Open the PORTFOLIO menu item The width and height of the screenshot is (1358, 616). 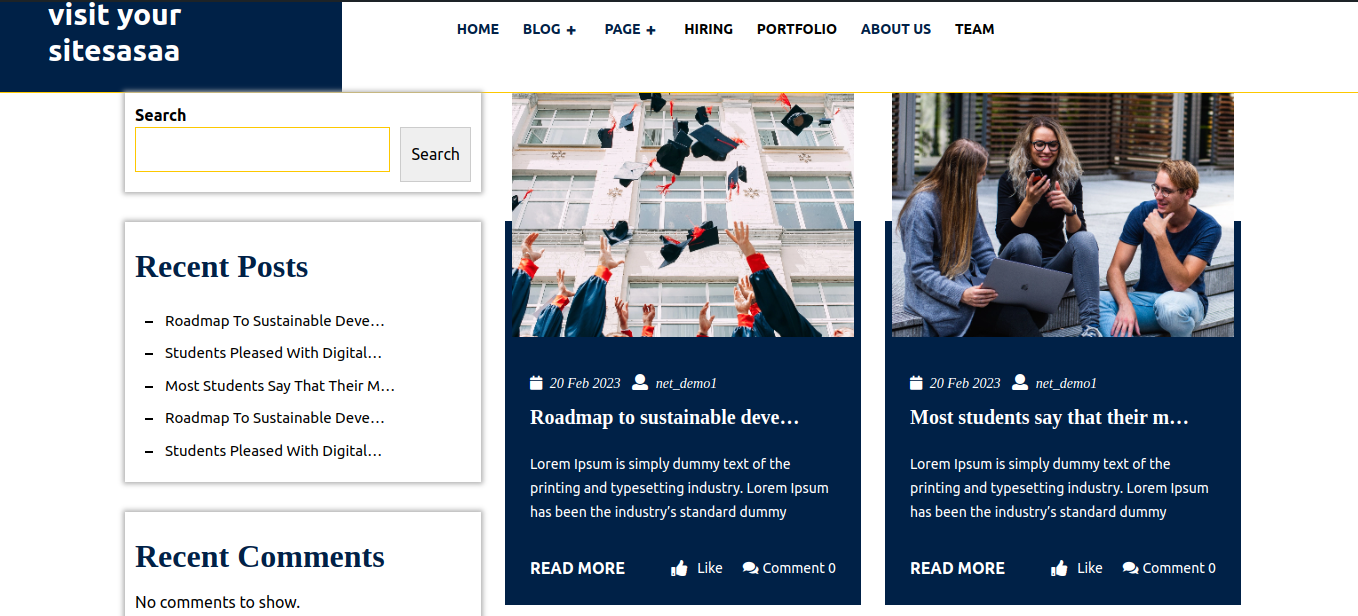(797, 29)
